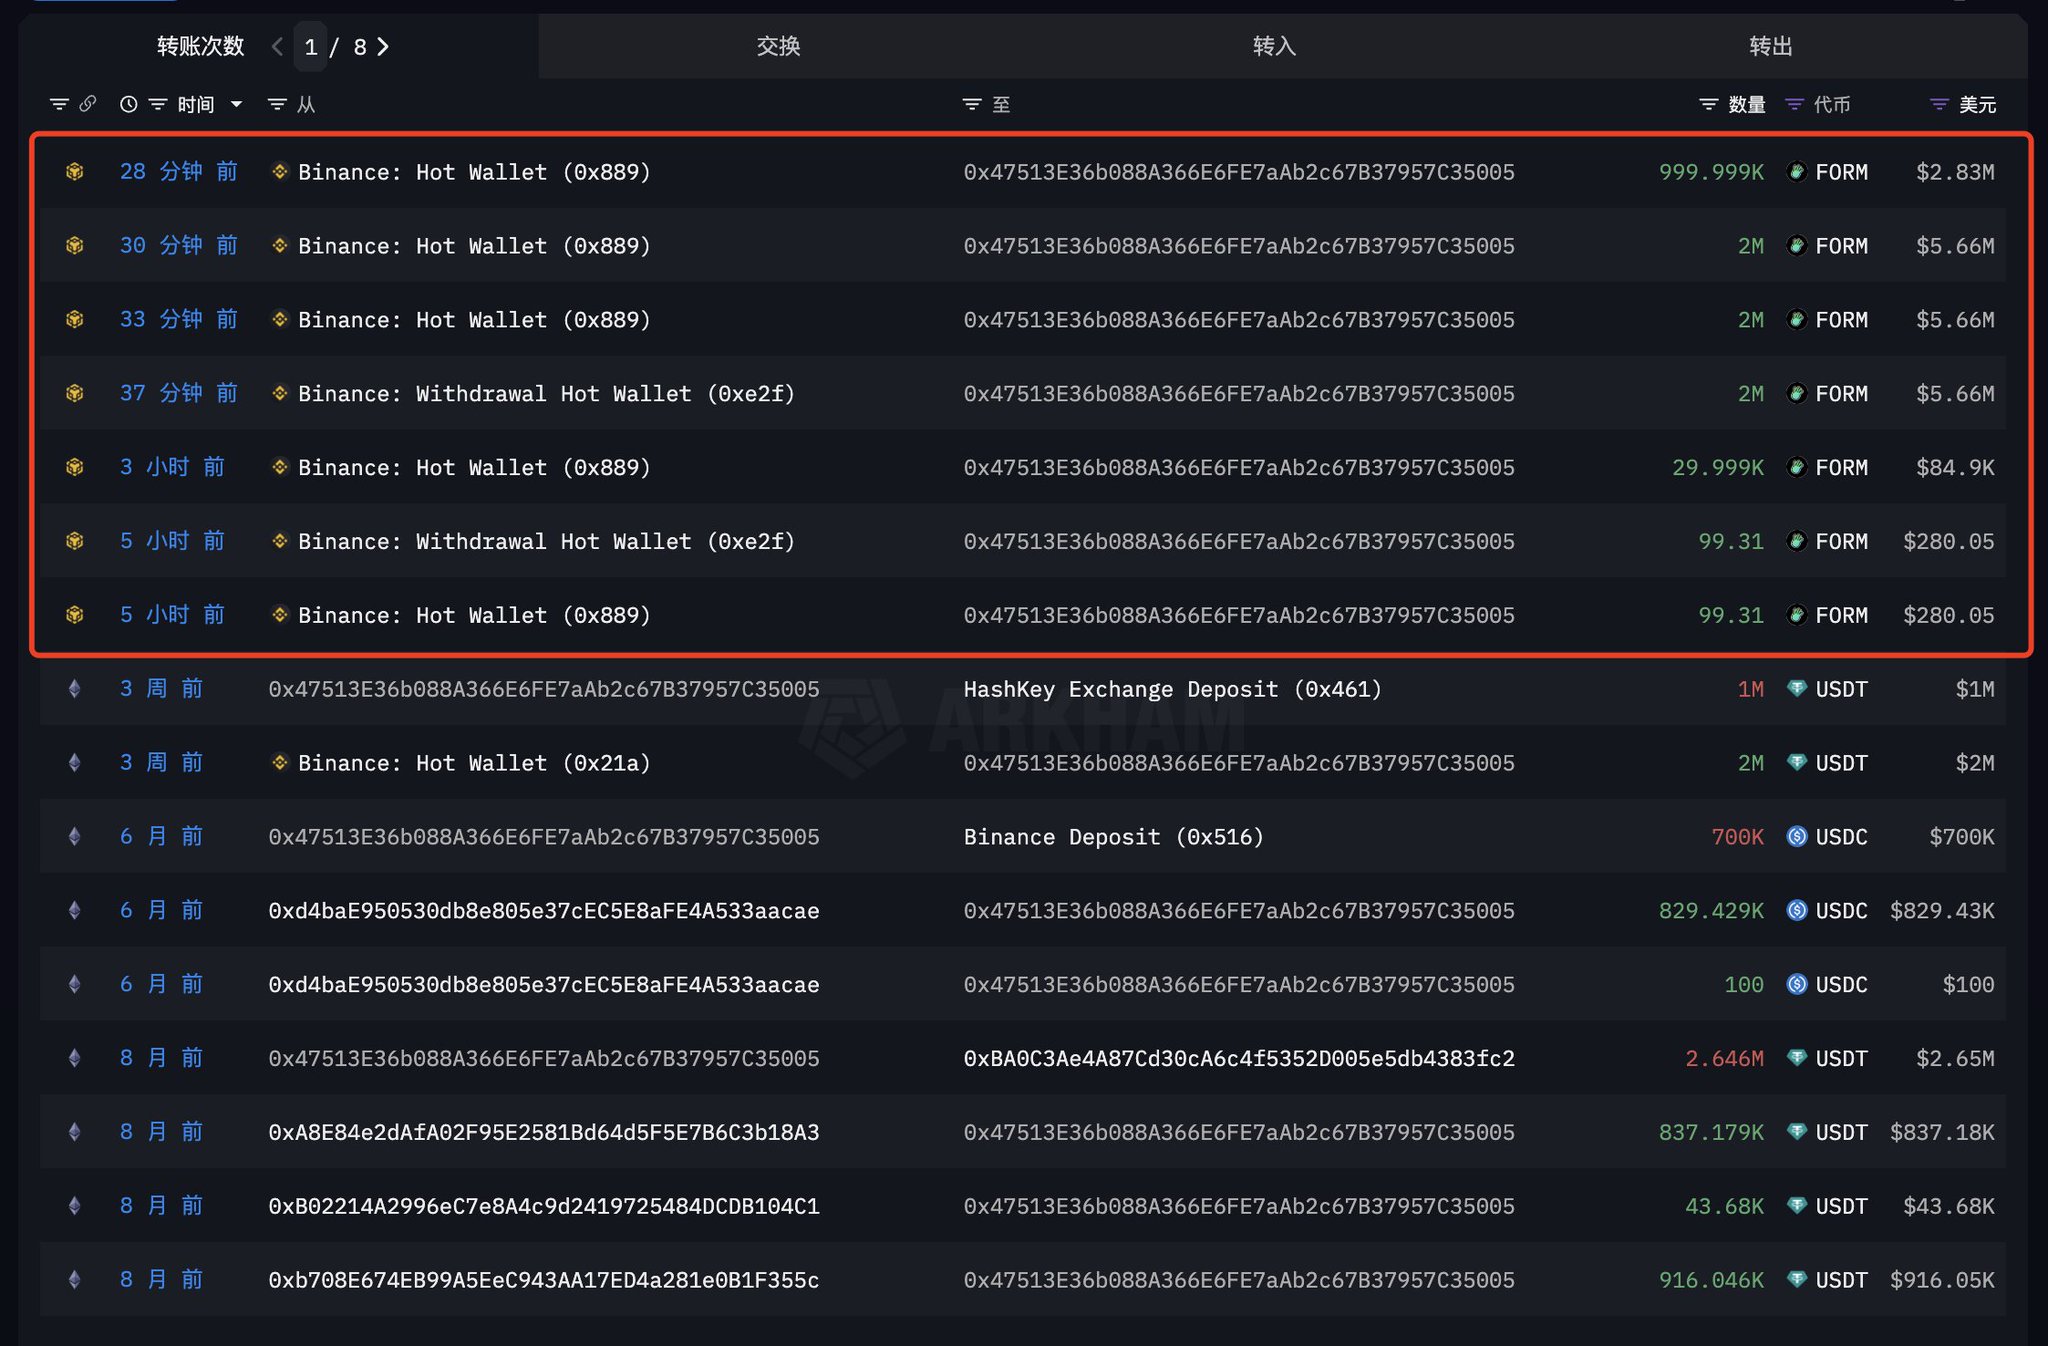The height and width of the screenshot is (1346, 2048).
Task: Click the link icon in column header
Action: click(88, 103)
